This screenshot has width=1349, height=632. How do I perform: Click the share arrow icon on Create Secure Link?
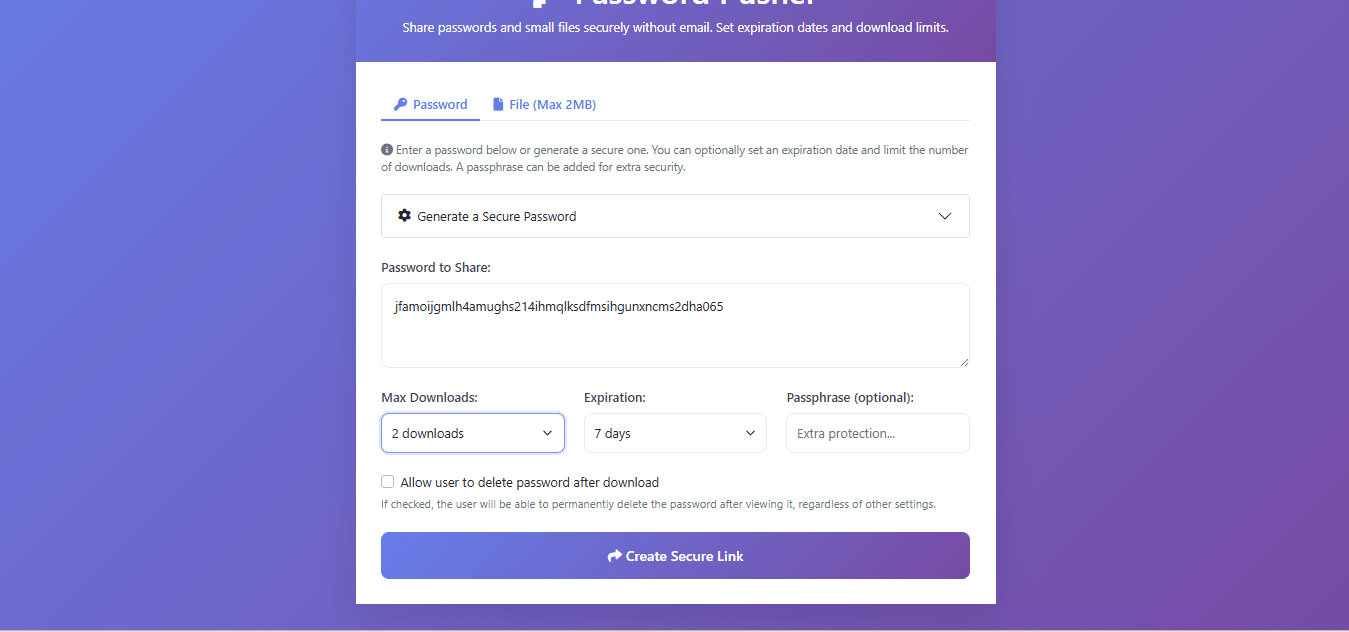coord(614,556)
